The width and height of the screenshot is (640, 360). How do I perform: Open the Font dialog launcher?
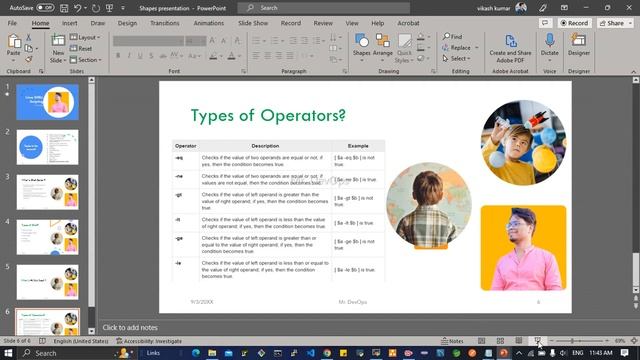244,71
